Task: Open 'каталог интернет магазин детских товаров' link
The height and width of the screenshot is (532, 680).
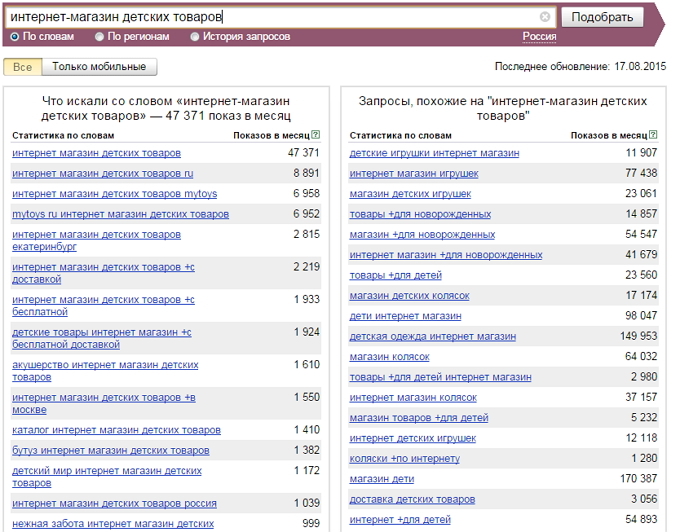Action: coord(116,430)
